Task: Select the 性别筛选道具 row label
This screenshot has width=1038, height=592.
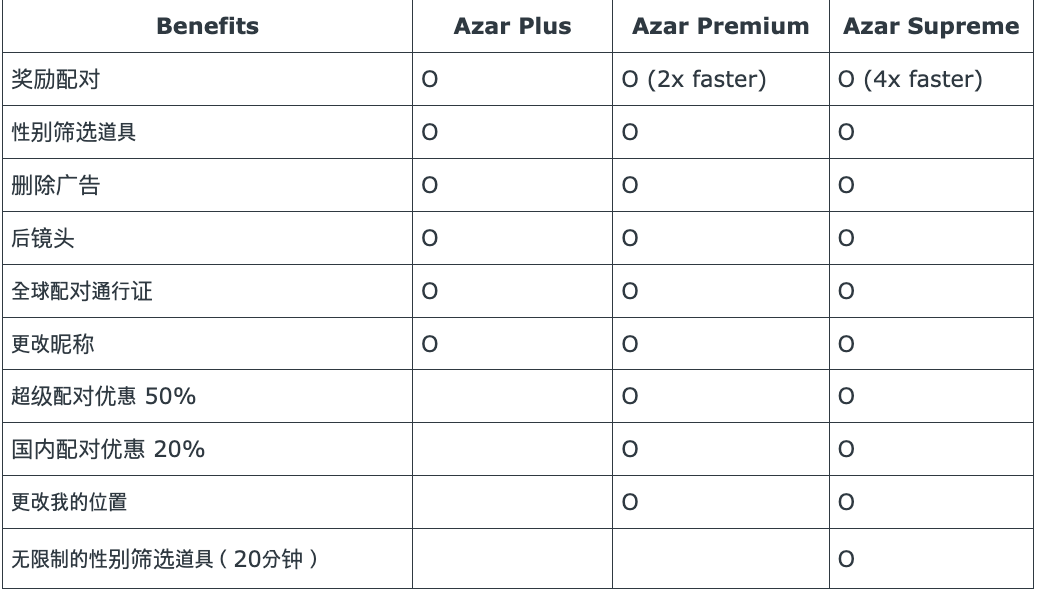Action: point(73,133)
